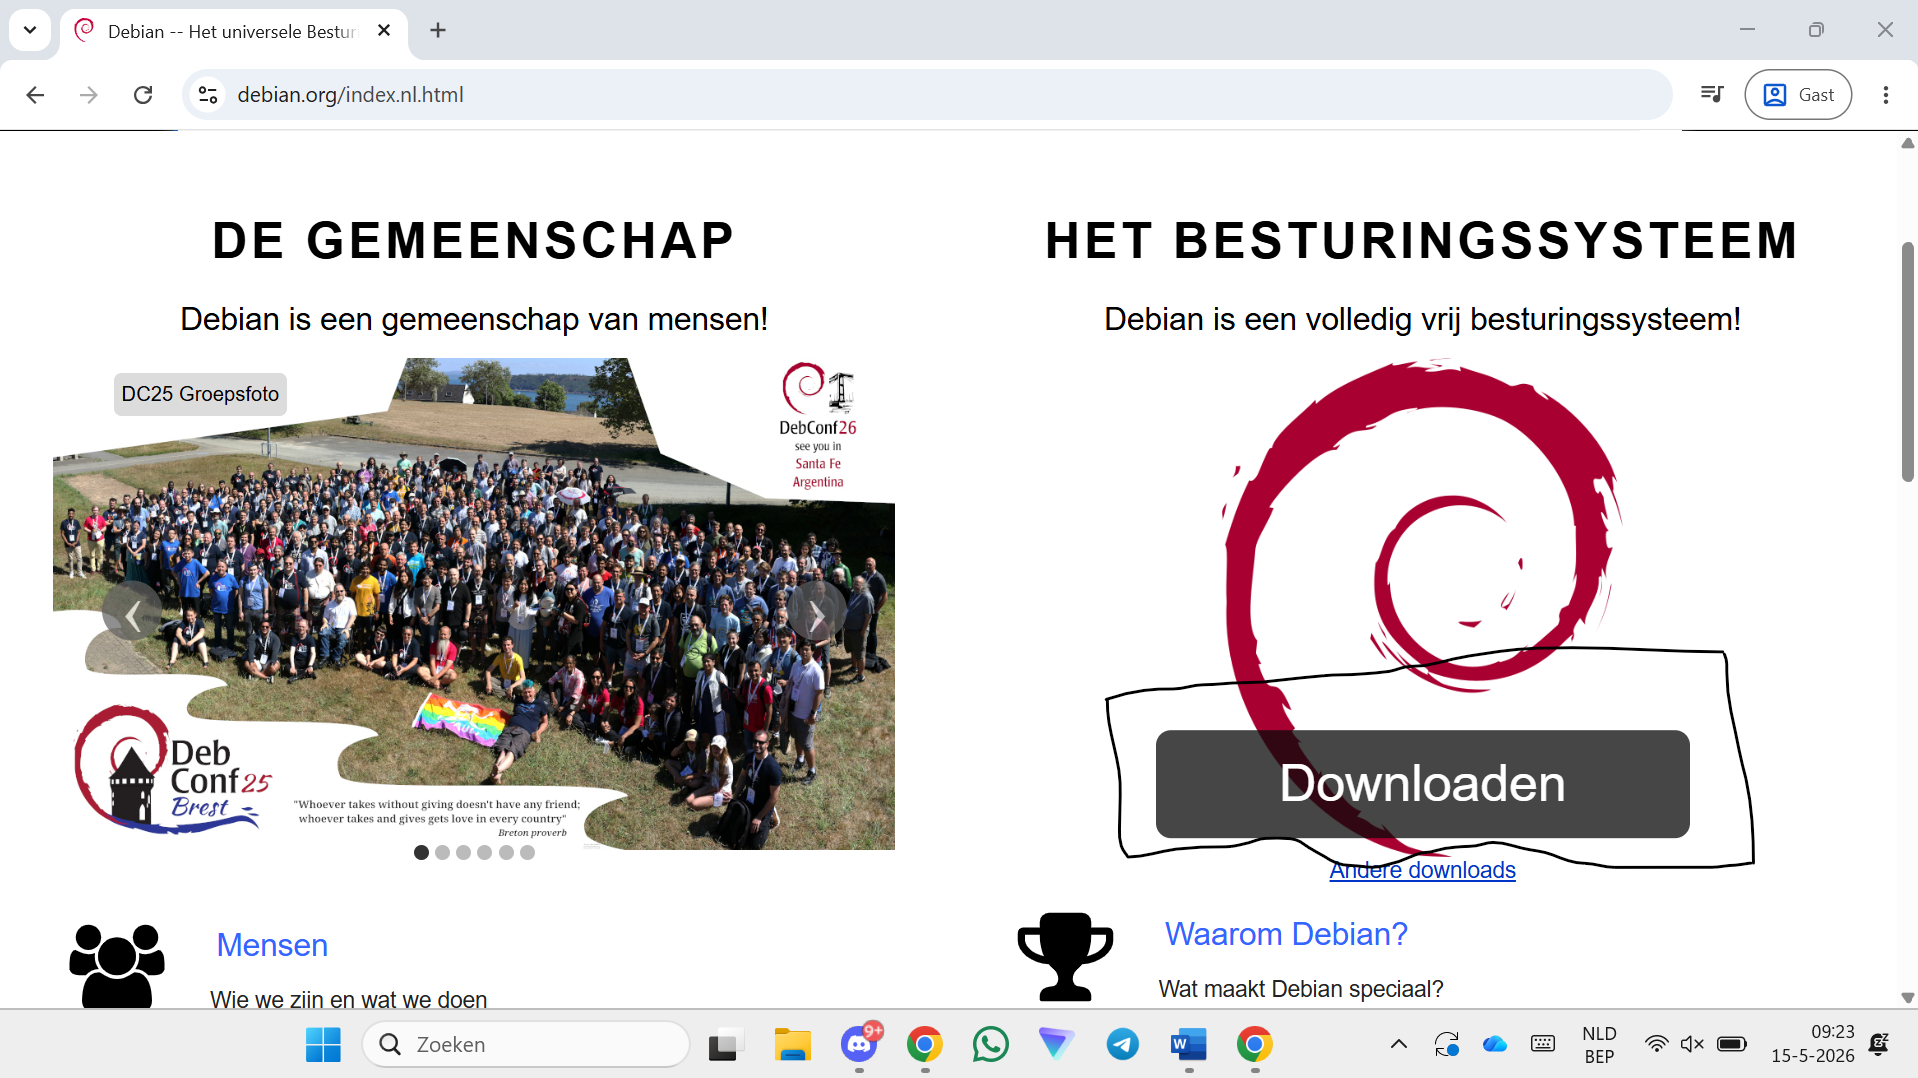Click the trophy icon

[x=1065, y=956]
